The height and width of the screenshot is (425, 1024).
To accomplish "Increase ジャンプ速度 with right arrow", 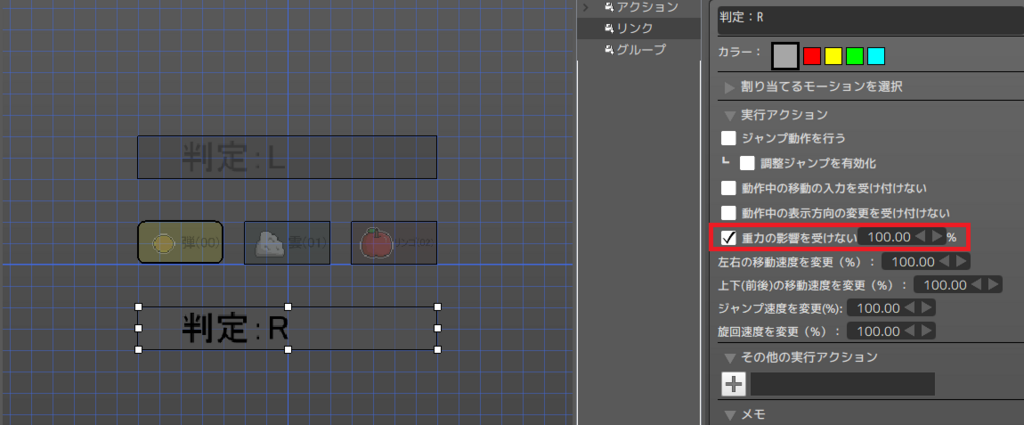I will point(926,307).
